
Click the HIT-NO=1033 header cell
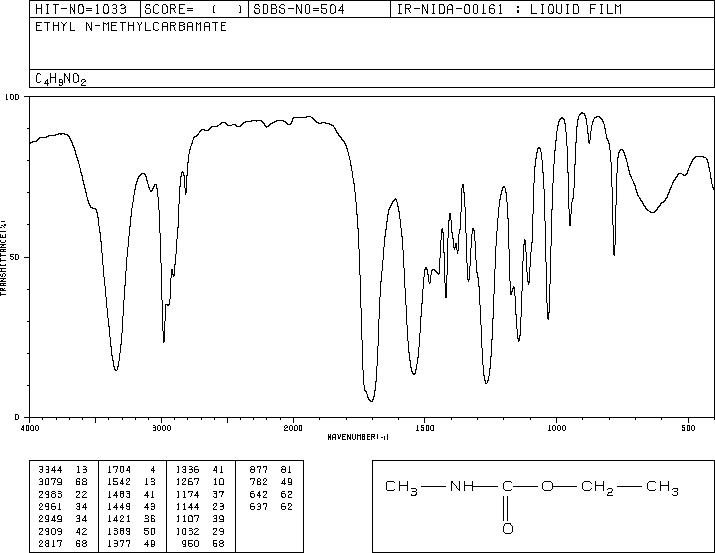point(81,10)
